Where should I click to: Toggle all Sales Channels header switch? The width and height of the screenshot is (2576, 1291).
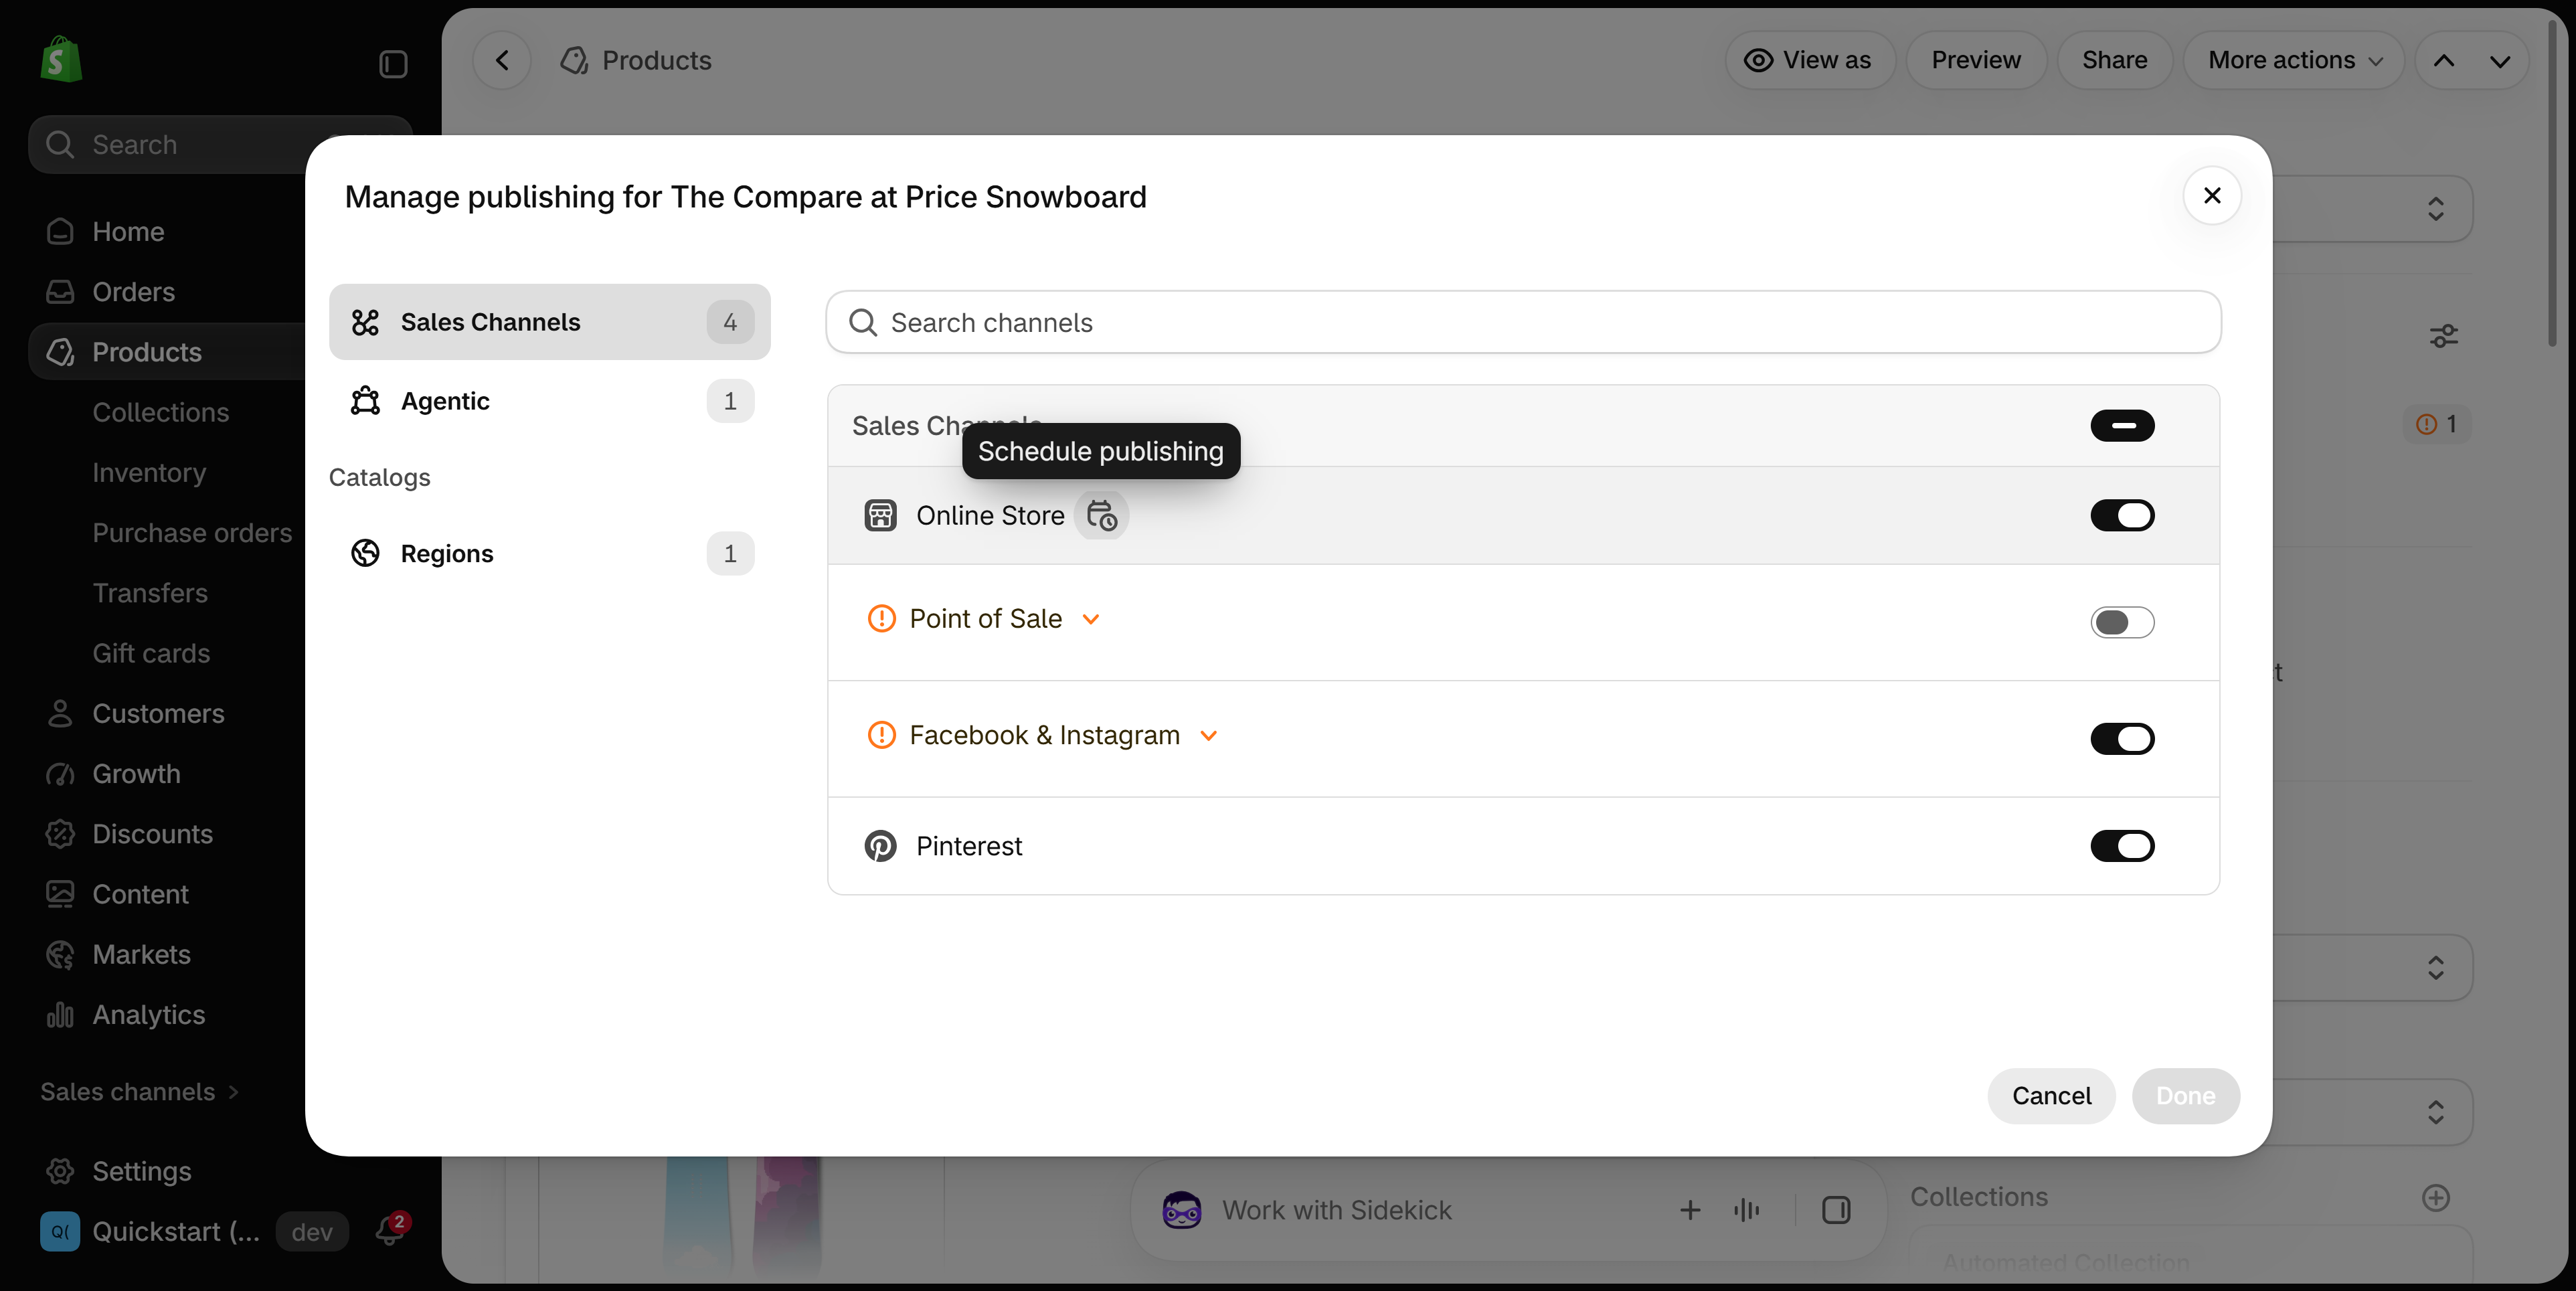click(2122, 425)
